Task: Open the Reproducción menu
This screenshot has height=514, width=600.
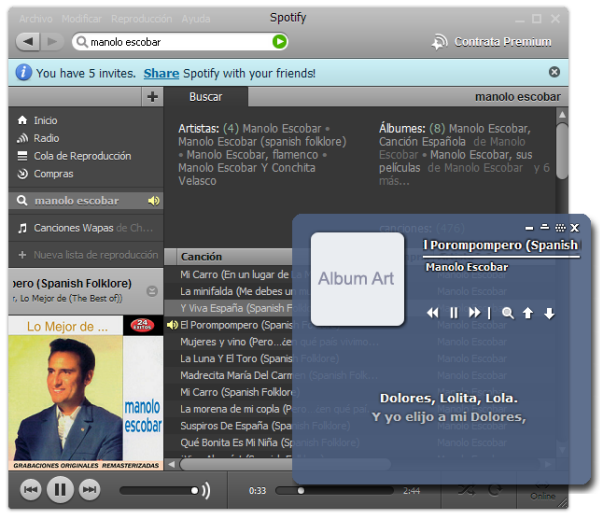Action: 142,19
